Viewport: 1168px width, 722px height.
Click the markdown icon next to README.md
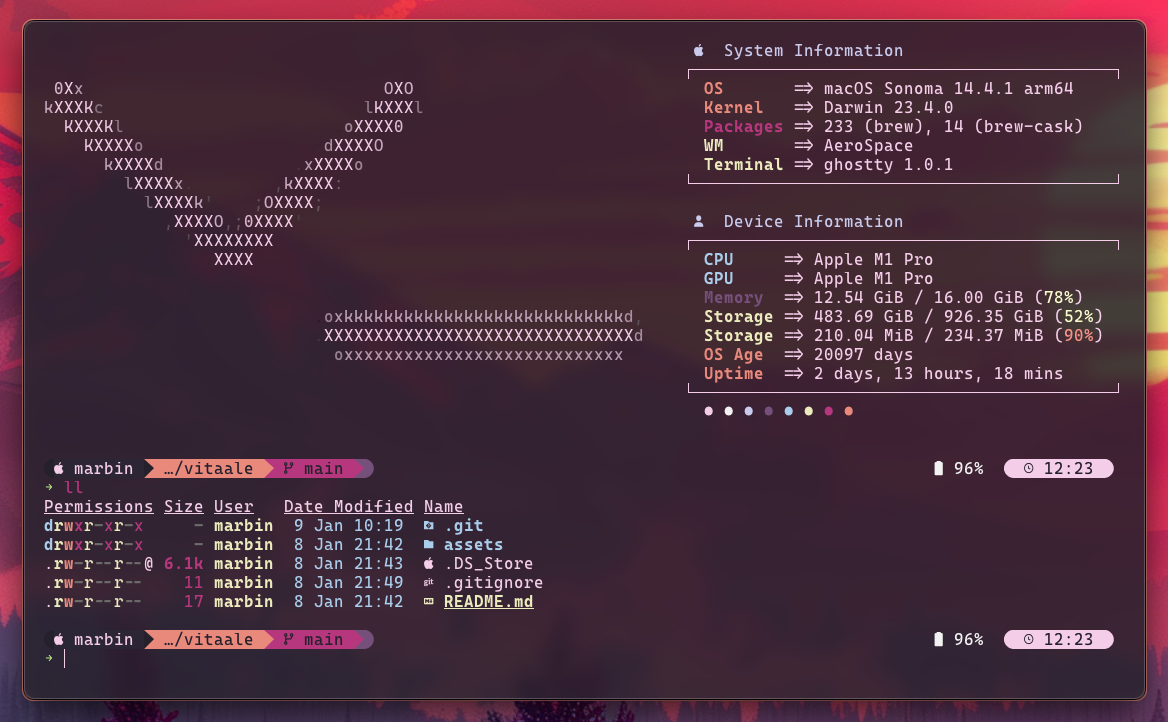(x=428, y=601)
